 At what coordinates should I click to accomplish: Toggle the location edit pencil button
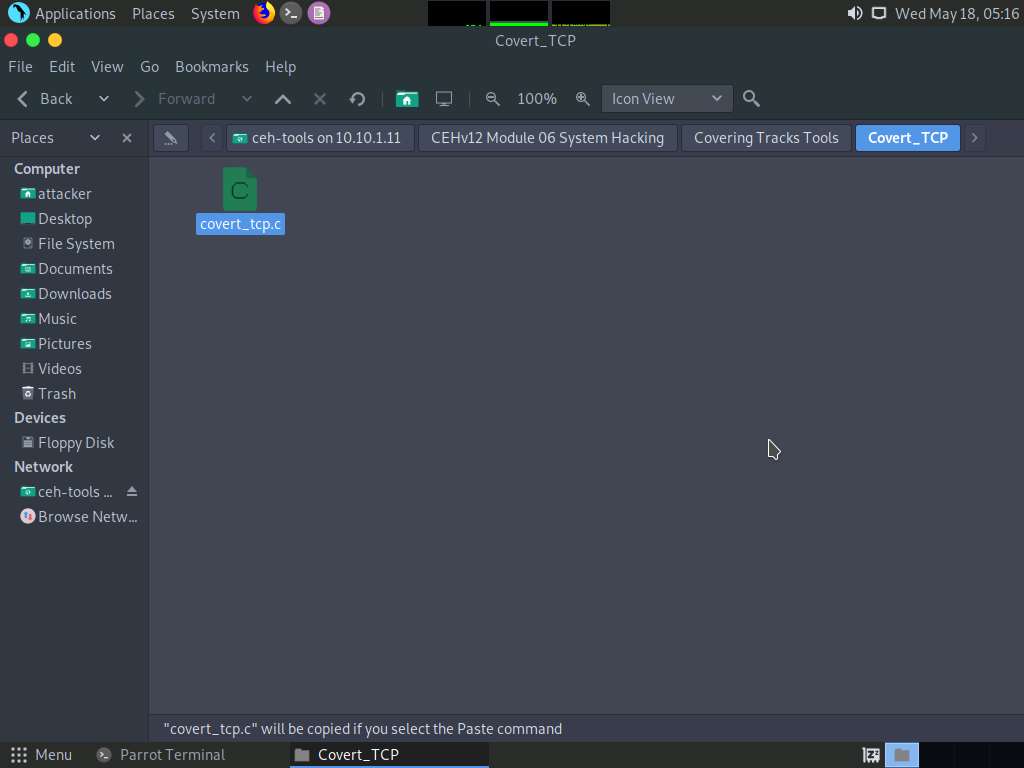(x=171, y=138)
